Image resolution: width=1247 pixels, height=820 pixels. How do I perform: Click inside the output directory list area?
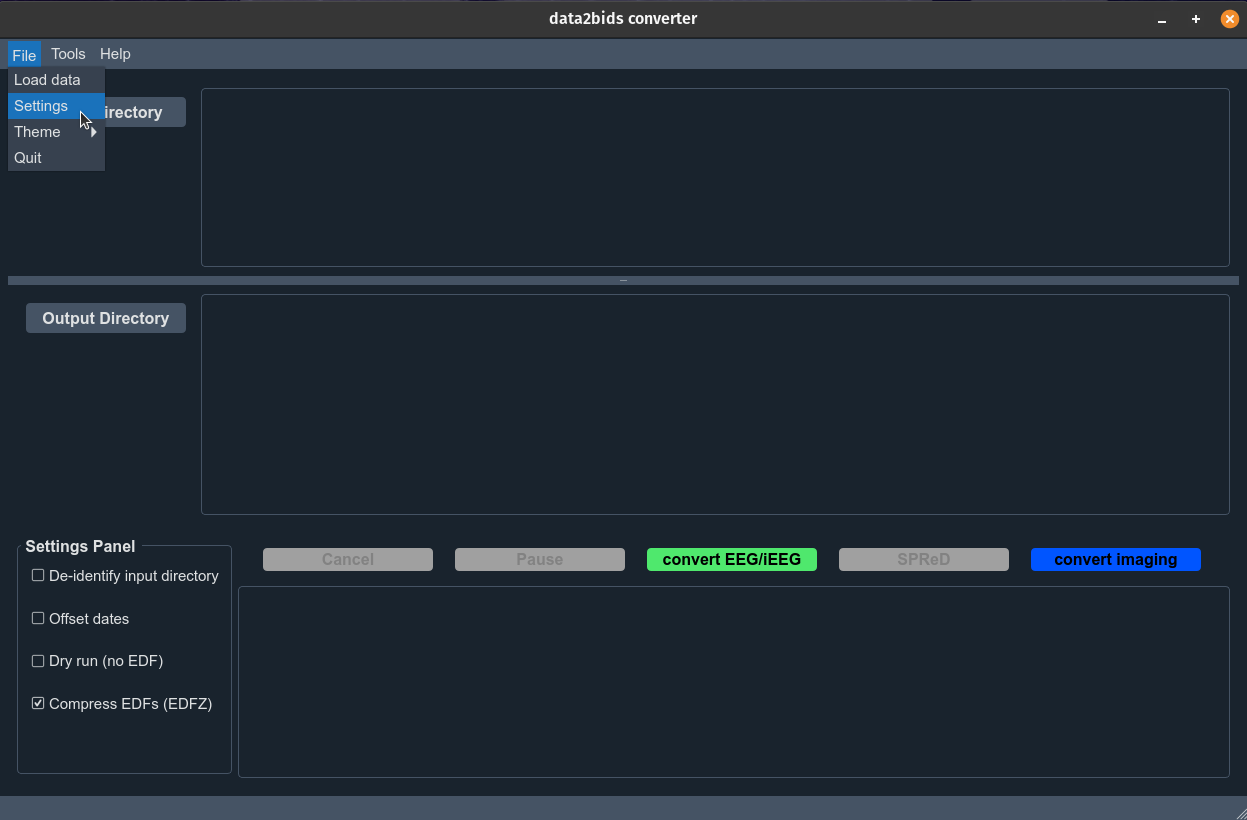(715, 404)
